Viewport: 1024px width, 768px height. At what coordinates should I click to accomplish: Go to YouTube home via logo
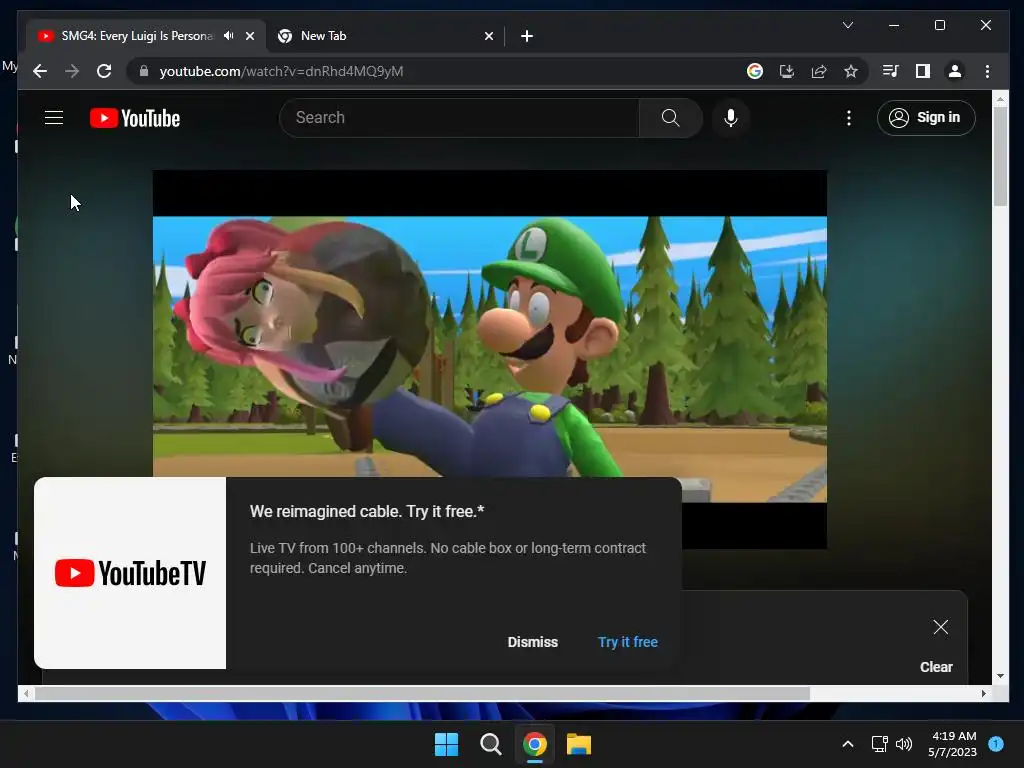point(135,118)
